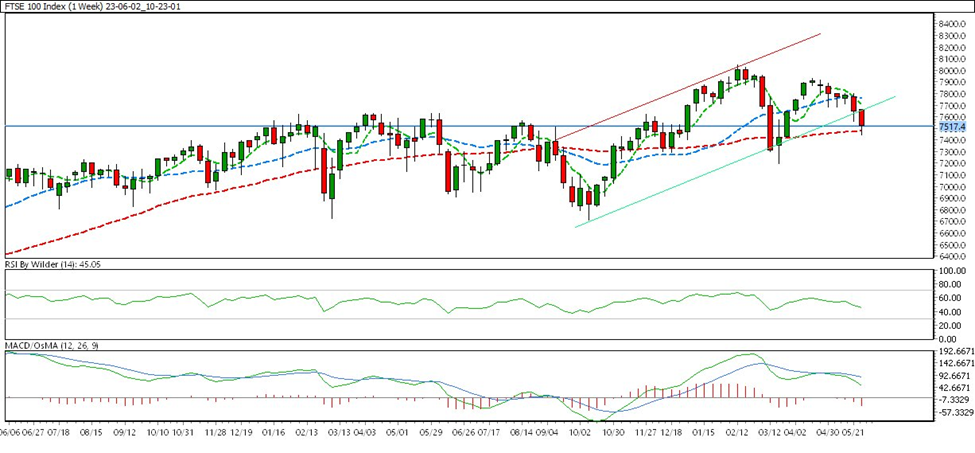This screenshot has width=975, height=453.
Task: Click the 6700.0 price axis label
Action: pos(953,221)
